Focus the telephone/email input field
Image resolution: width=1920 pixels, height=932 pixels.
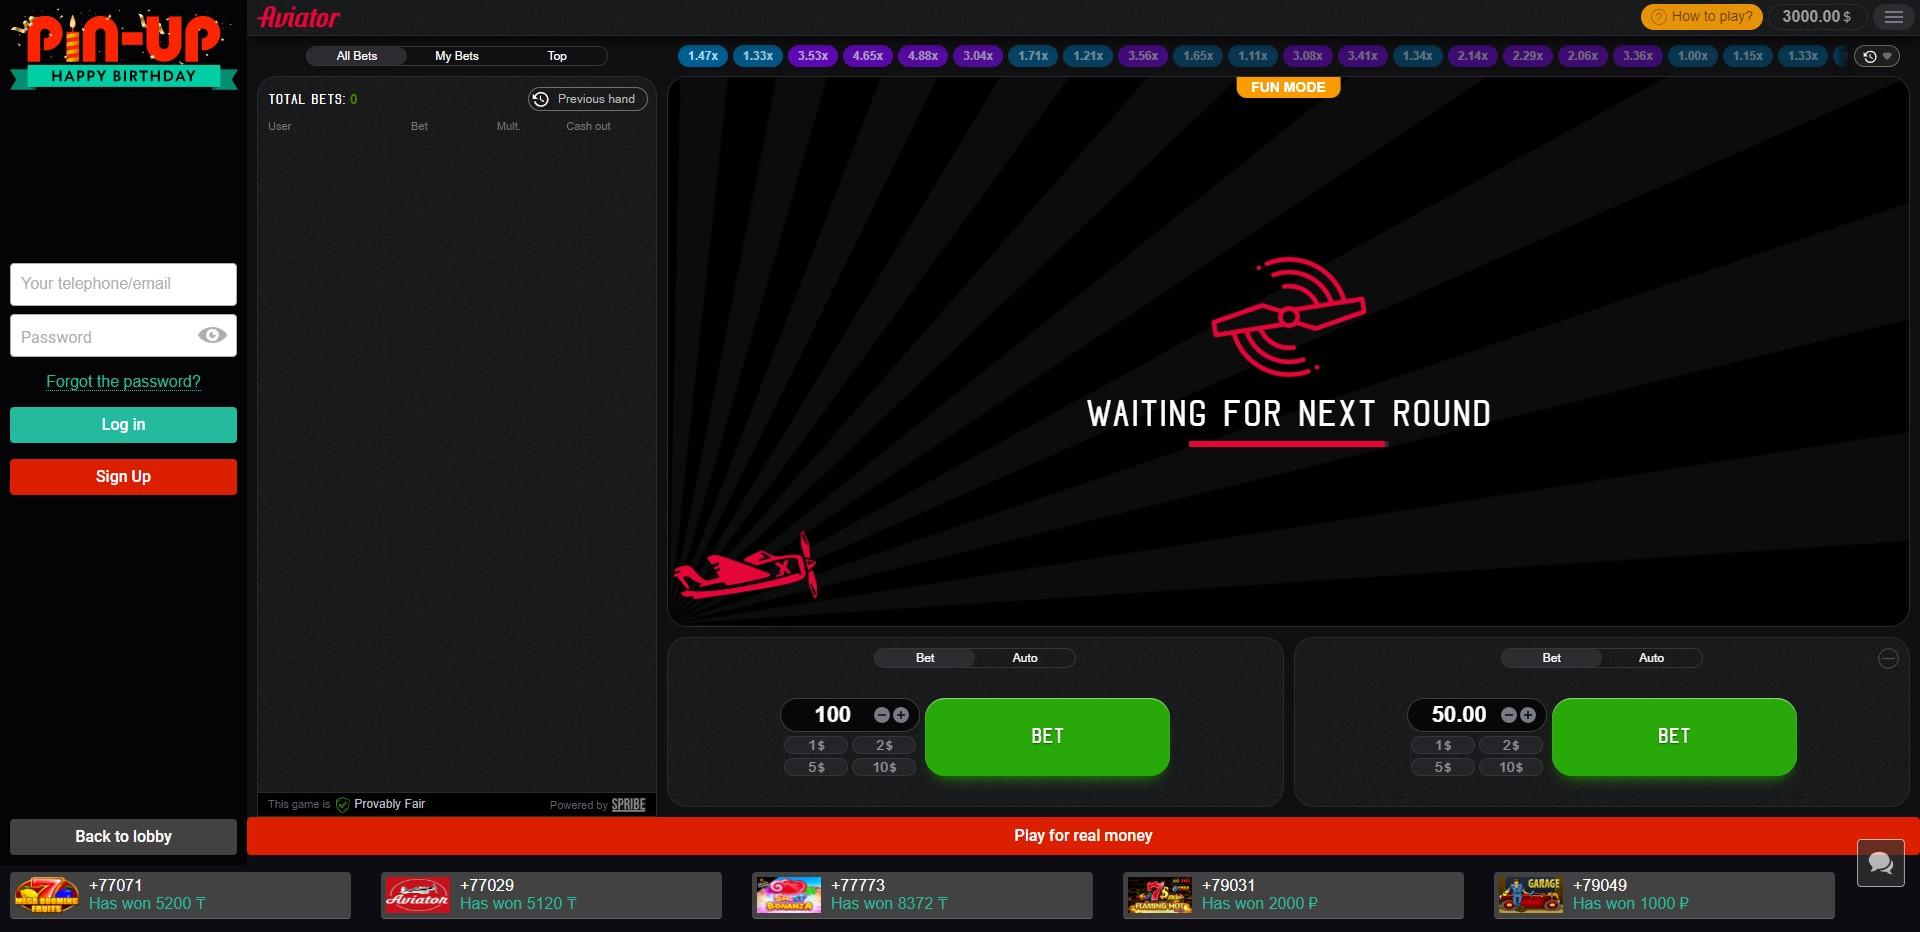123,284
